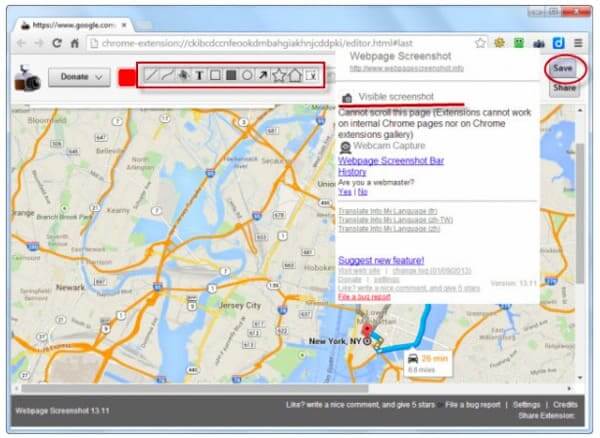
Task: Select the crop tool at toolbar end
Action: coord(311,75)
